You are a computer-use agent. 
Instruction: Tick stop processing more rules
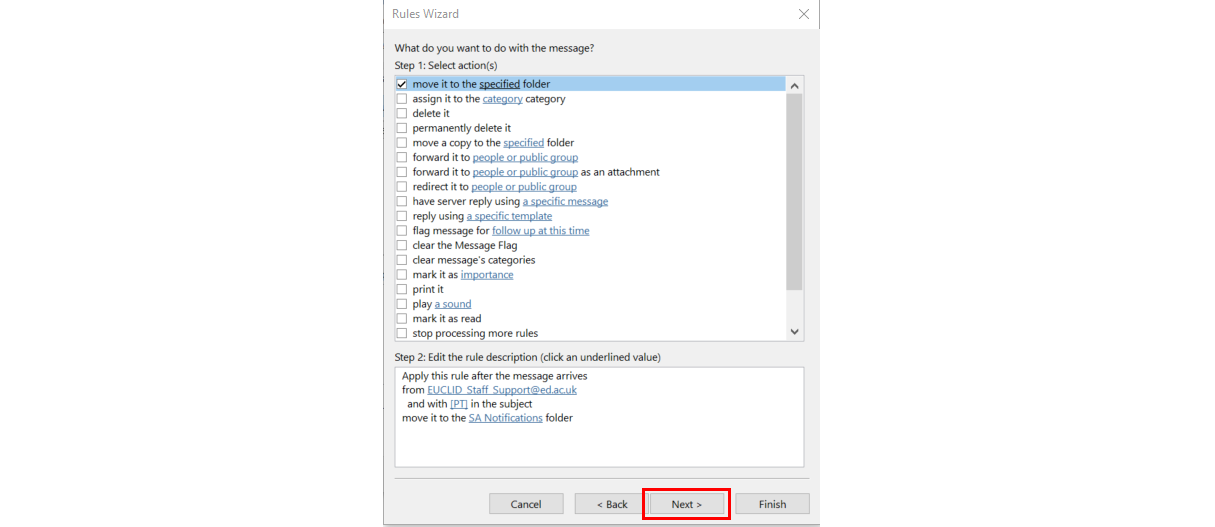click(402, 334)
